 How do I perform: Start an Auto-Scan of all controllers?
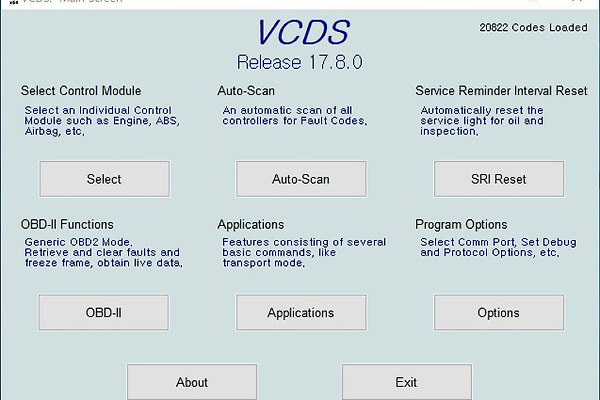(300, 179)
